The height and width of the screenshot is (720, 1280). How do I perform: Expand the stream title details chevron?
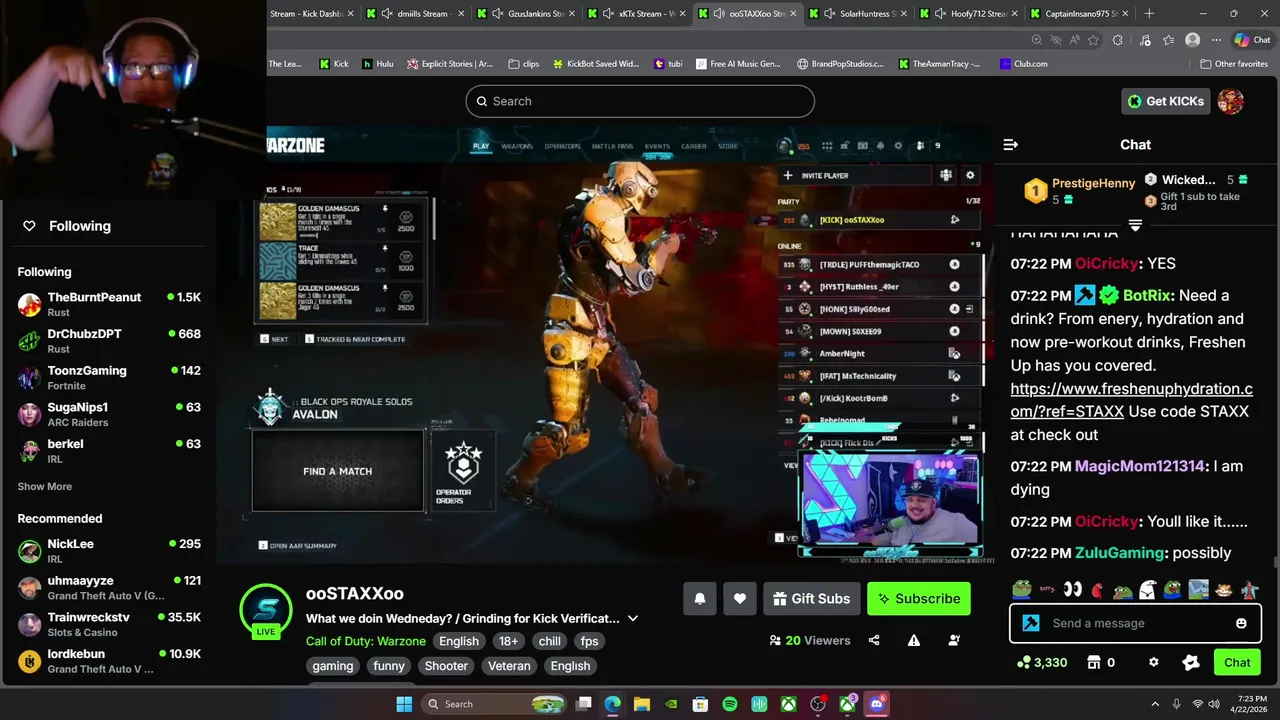pyautogui.click(x=632, y=618)
